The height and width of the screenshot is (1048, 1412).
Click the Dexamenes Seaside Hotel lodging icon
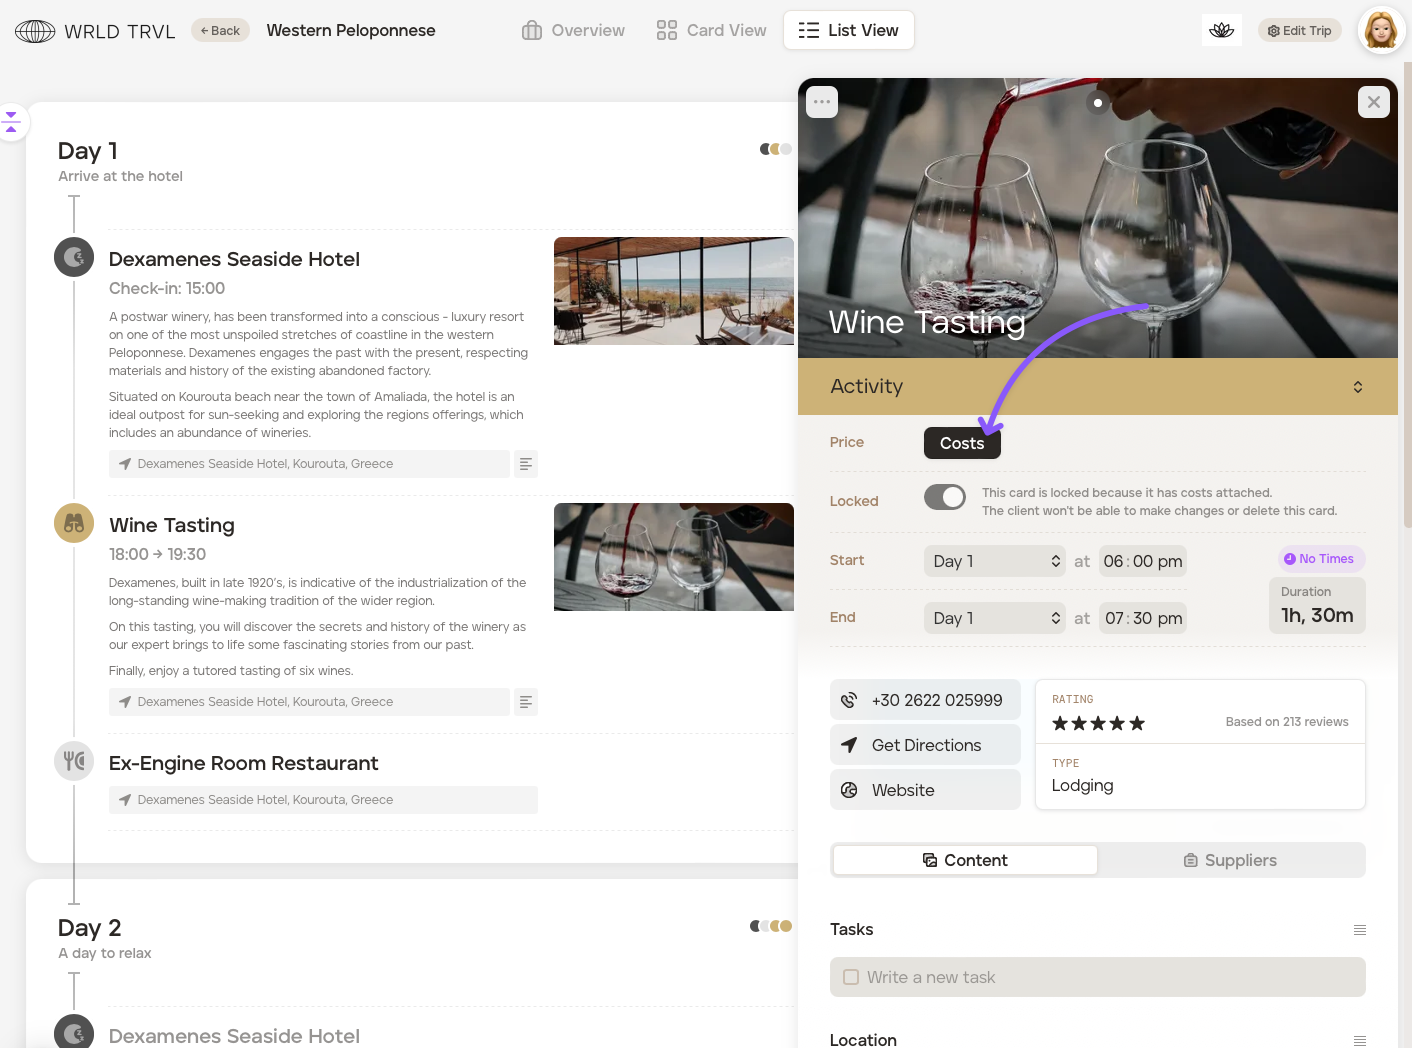(x=74, y=257)
